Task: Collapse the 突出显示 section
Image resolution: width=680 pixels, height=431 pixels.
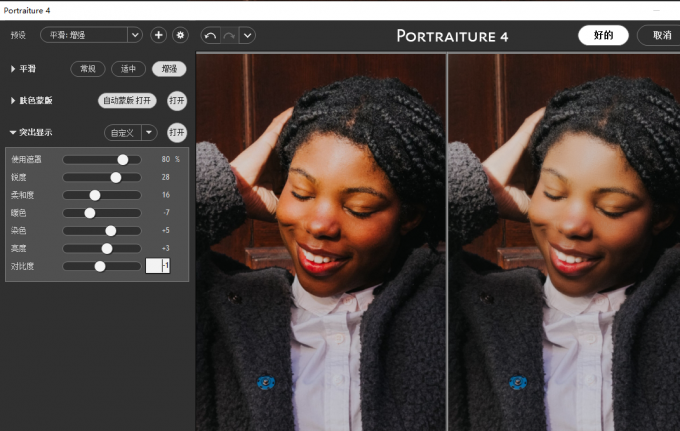Action: pyautogui.click(x=13, y=132)
